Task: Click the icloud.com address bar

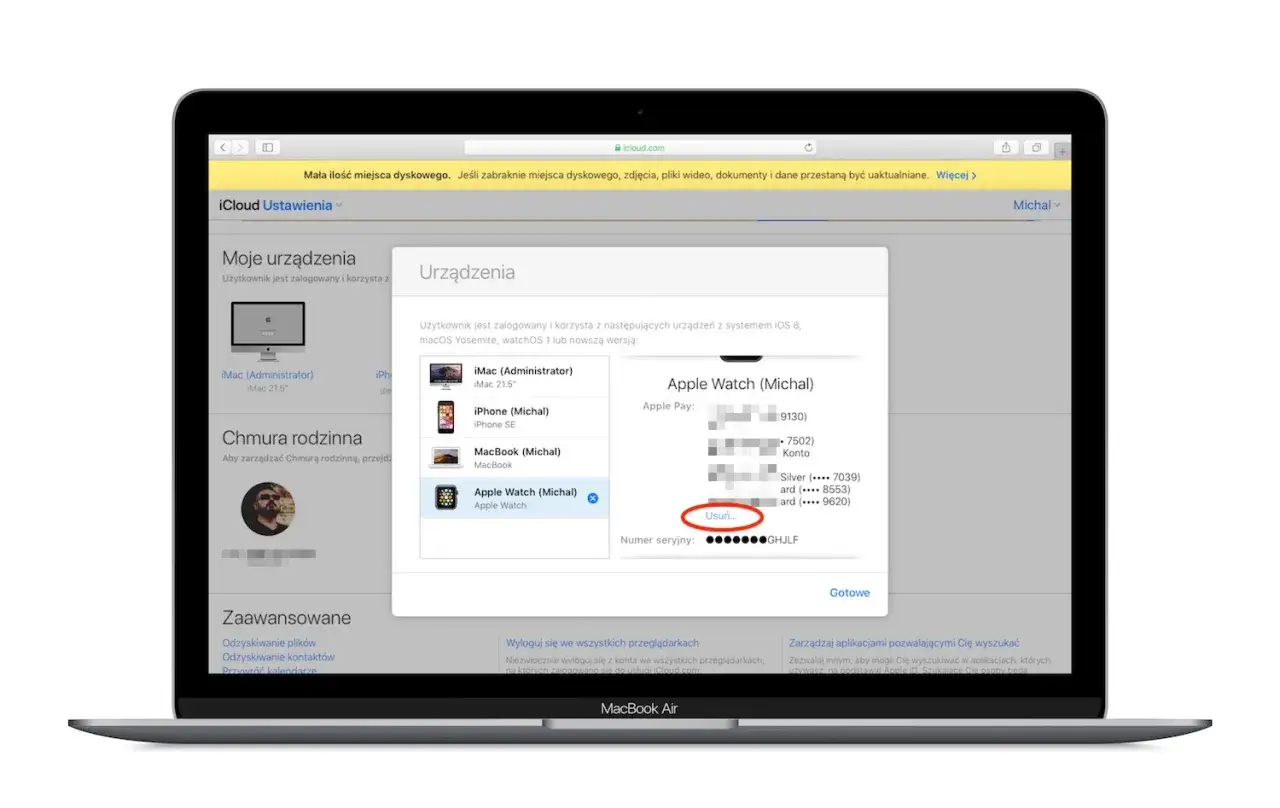Action: coord(640,148)
